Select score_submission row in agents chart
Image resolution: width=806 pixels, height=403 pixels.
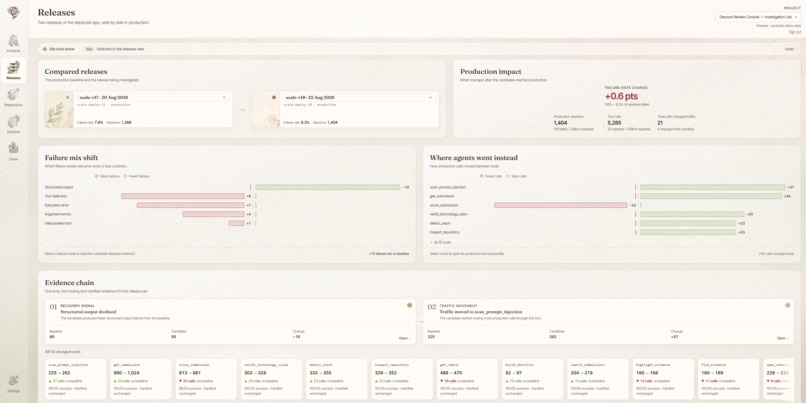pos(612,205)
